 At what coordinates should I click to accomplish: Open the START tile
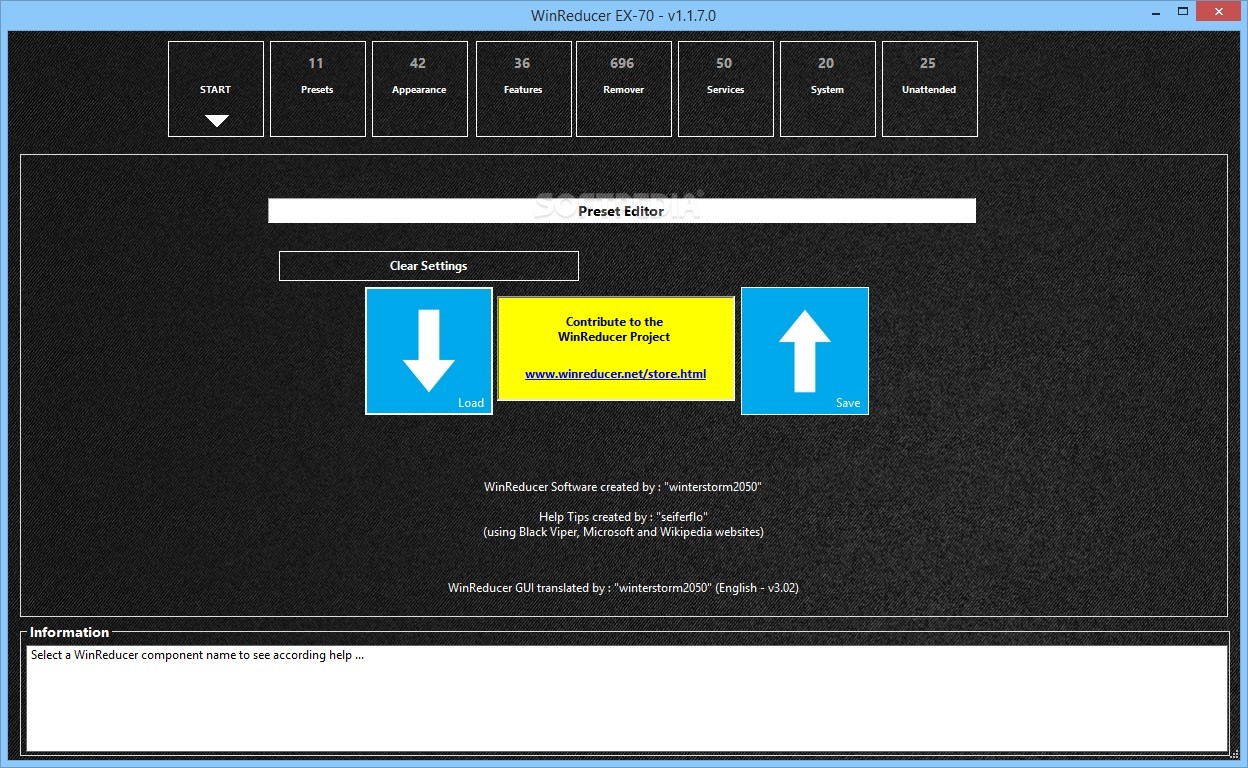[216, 89]
